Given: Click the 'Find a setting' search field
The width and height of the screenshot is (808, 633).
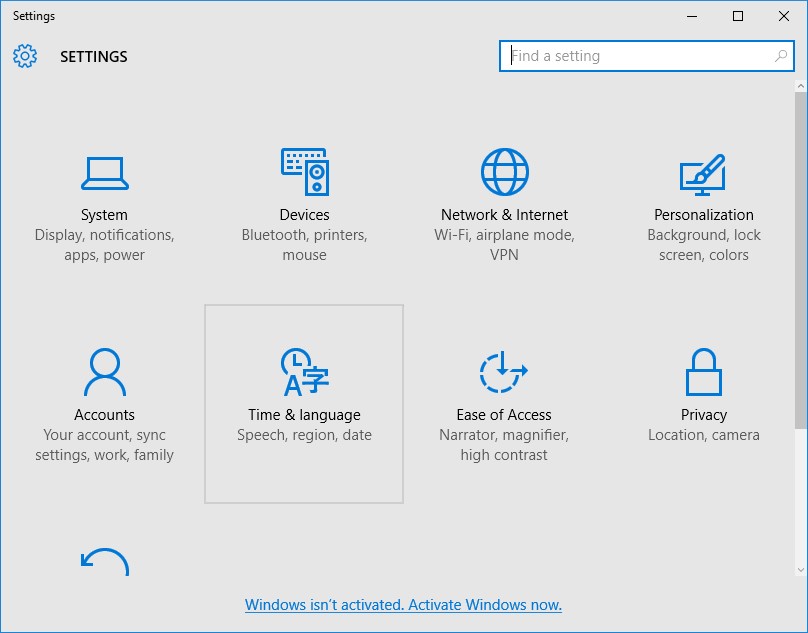Looking at the screenshot, I should click(x=647, y=56).
